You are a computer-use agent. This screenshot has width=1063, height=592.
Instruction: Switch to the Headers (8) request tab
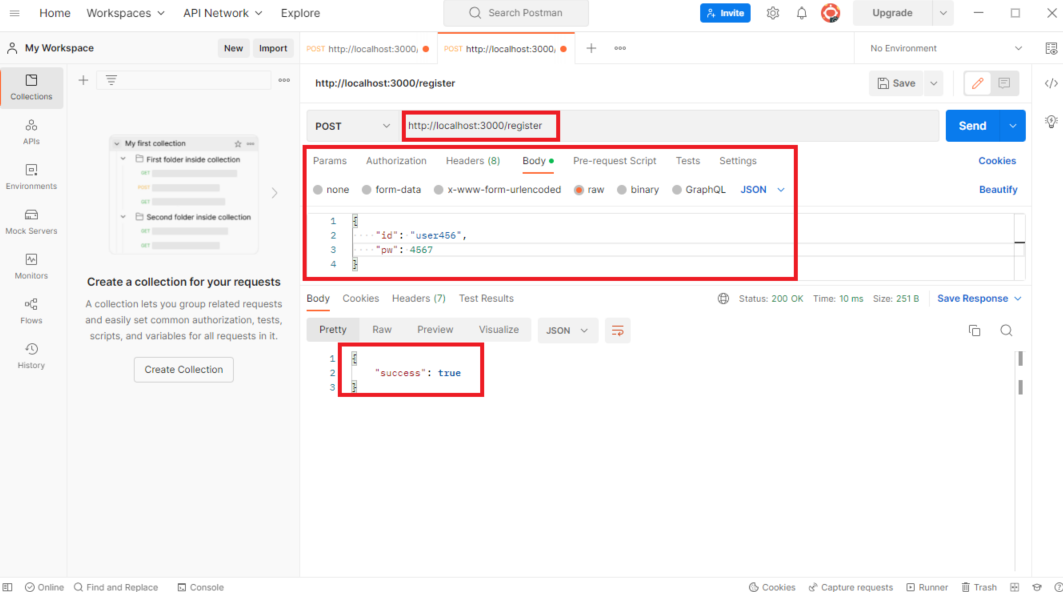tap(473, 161)
